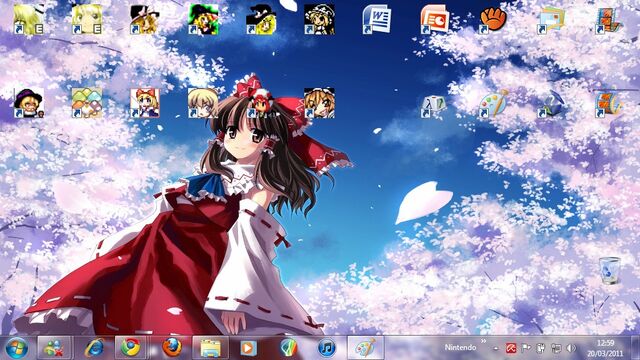Open the Windows Start menu orb
The width and height of the screenshot is (640, 360).
(x=17, y=348)
